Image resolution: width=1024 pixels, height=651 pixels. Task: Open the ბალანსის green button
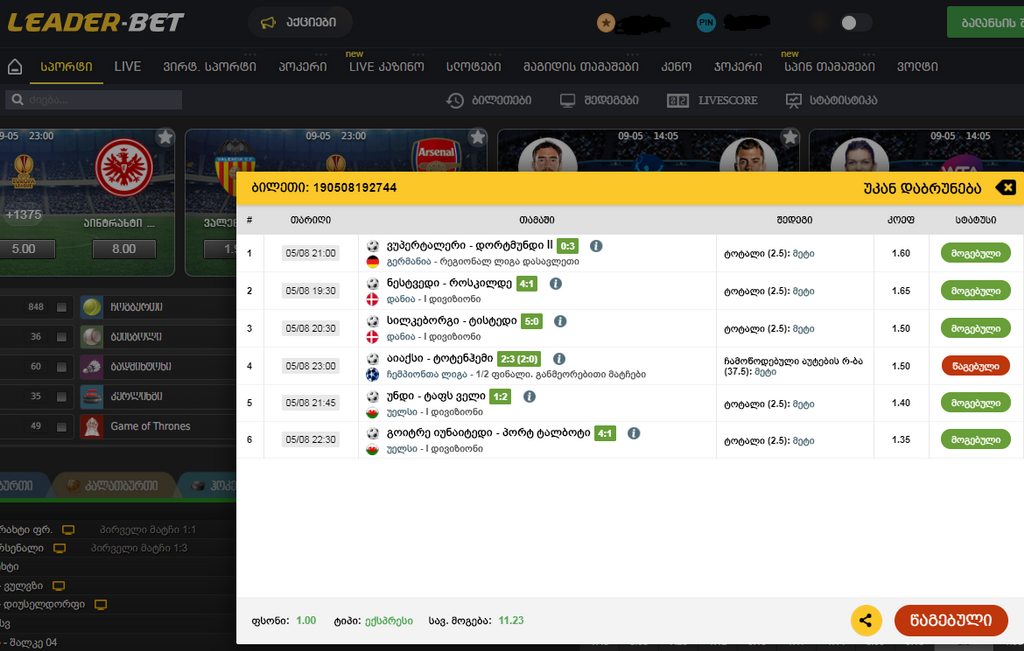tap(985, 22)
